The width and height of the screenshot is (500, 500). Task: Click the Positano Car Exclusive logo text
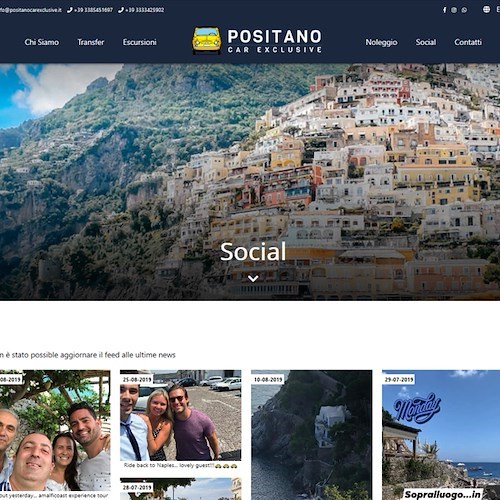(275, 41)
